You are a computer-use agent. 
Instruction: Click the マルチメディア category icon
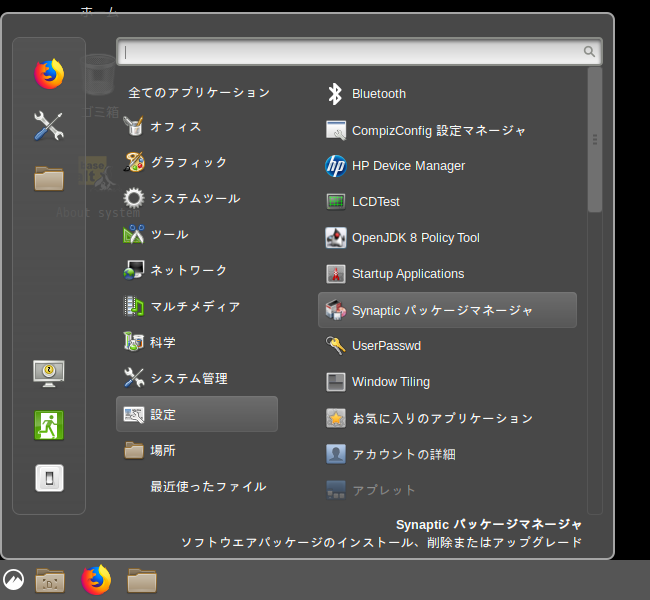pyautogui.click(x=134, y=306)
